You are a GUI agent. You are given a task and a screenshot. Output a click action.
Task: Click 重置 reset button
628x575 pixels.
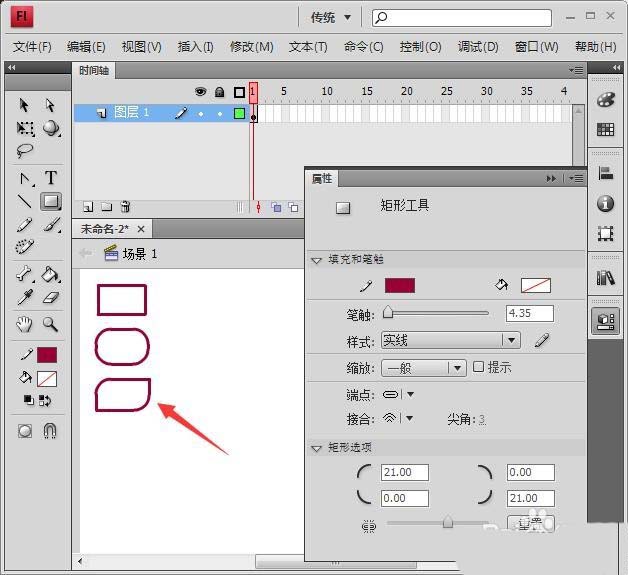[x=531, y=523]
